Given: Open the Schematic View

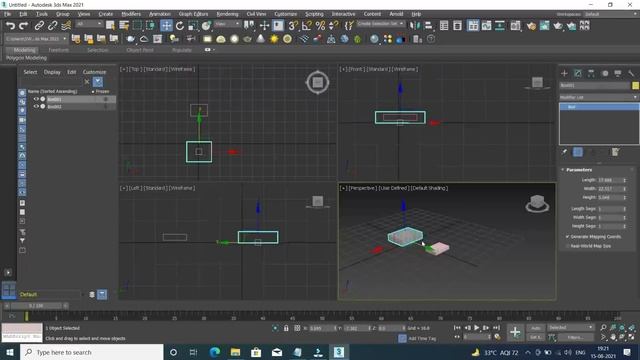Looking at the screenshot, I should pyautogui.click(x=500, y=26).
